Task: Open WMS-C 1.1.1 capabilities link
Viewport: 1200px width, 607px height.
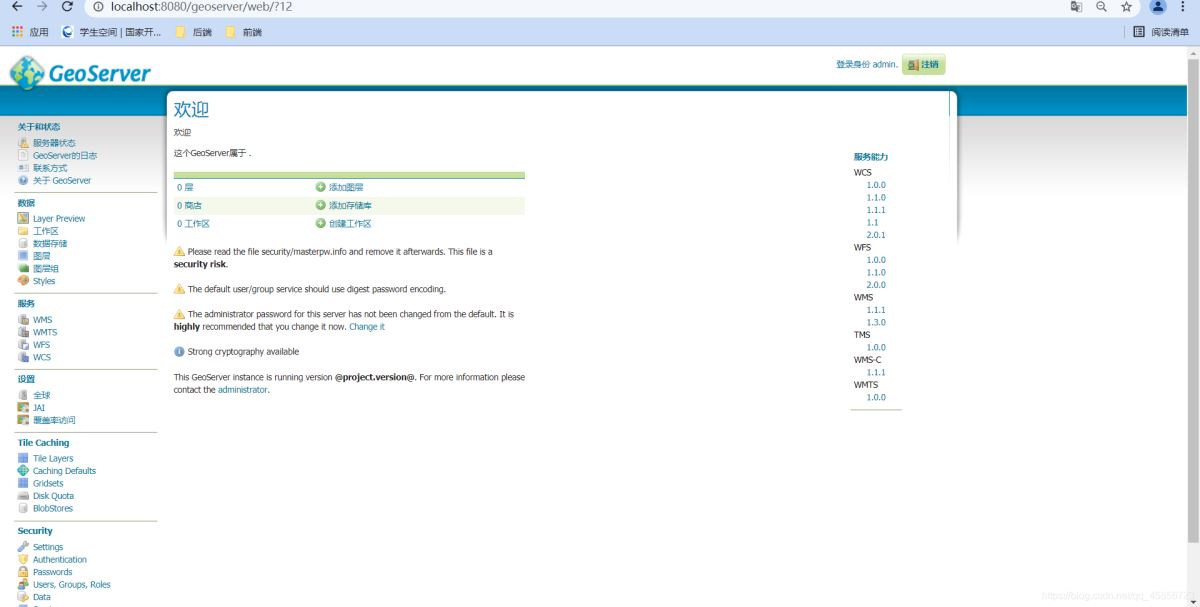Action: pyautogui.click(x=876, y=372)
